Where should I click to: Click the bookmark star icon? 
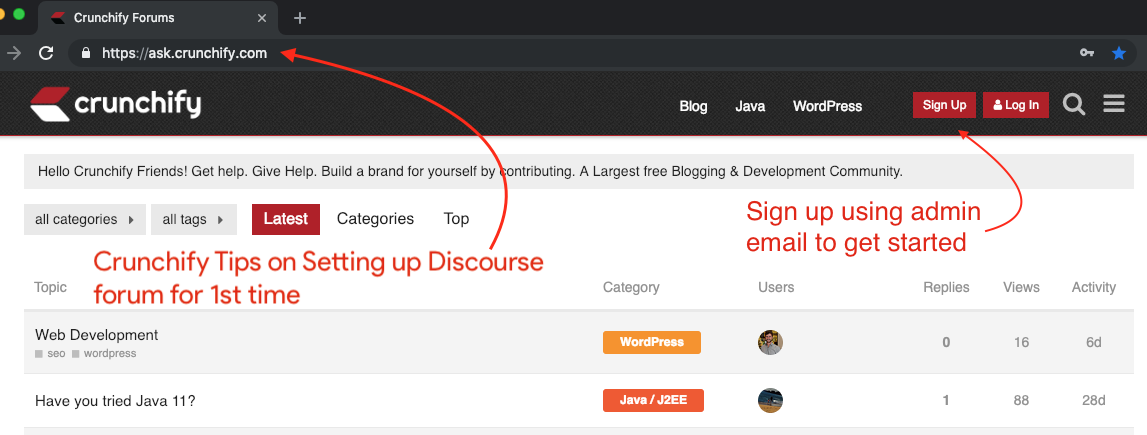click(1119, 53)
